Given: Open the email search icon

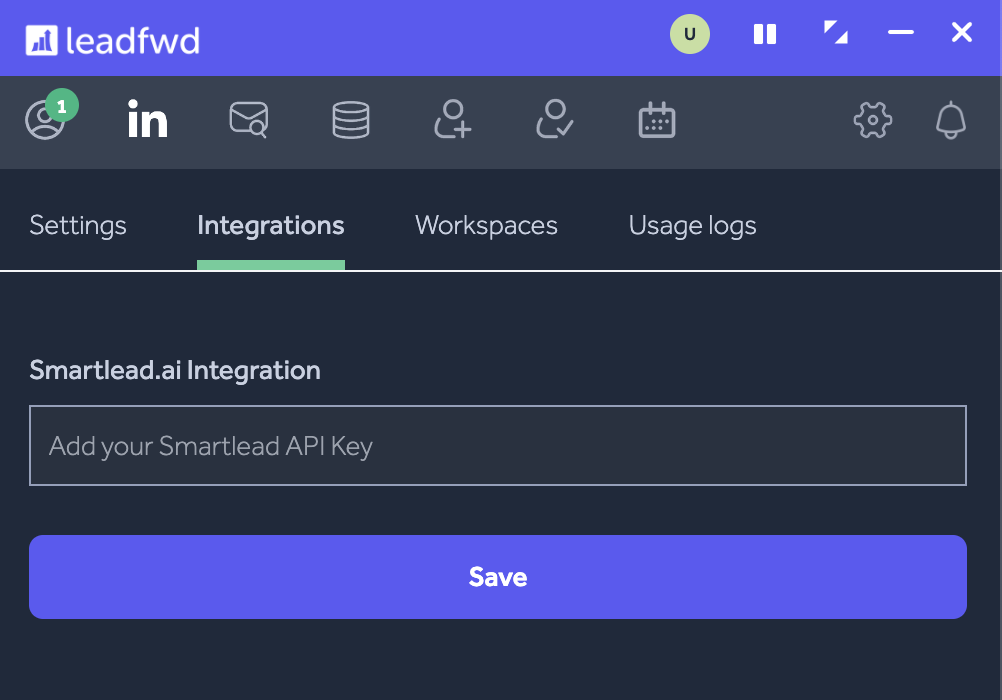Looking at the screenshot, I should (x=249, y=120).
